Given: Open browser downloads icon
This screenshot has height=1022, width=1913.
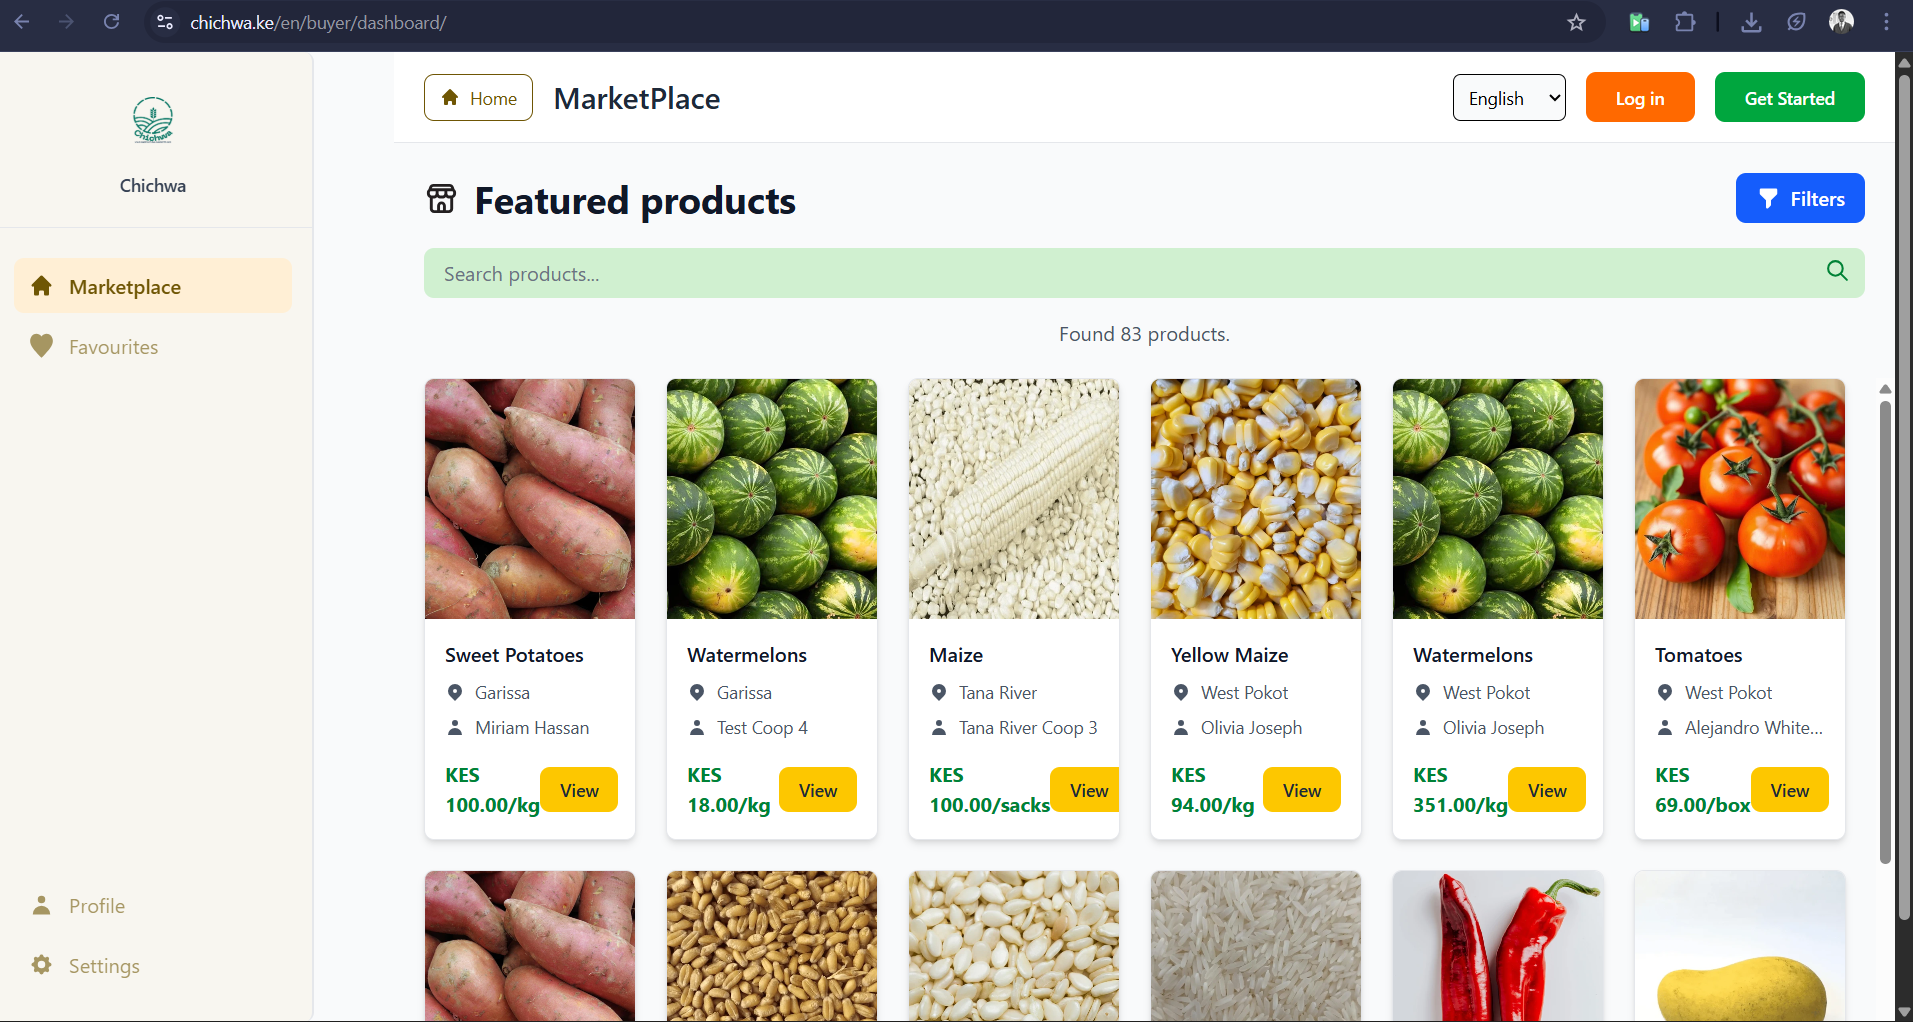Looking at the screenshot, I should point(1751,22).
